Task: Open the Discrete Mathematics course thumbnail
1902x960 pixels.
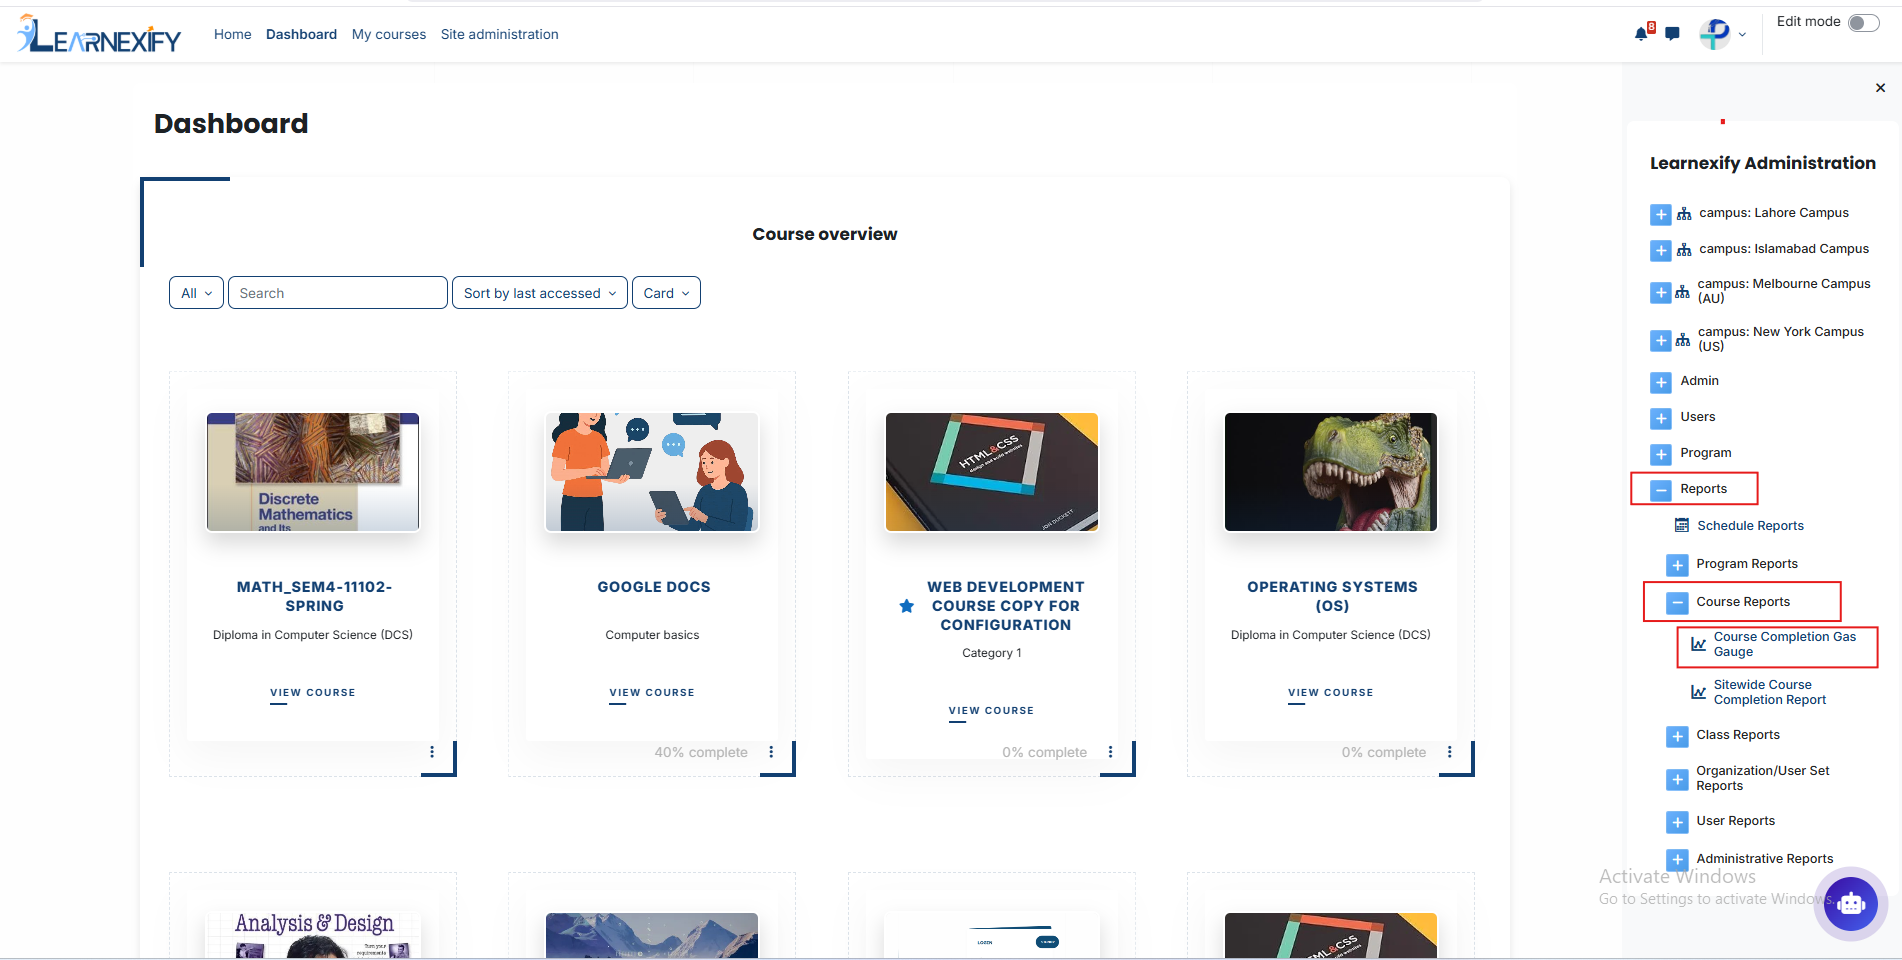Action: pyautogui.click(x=313, y=472)
